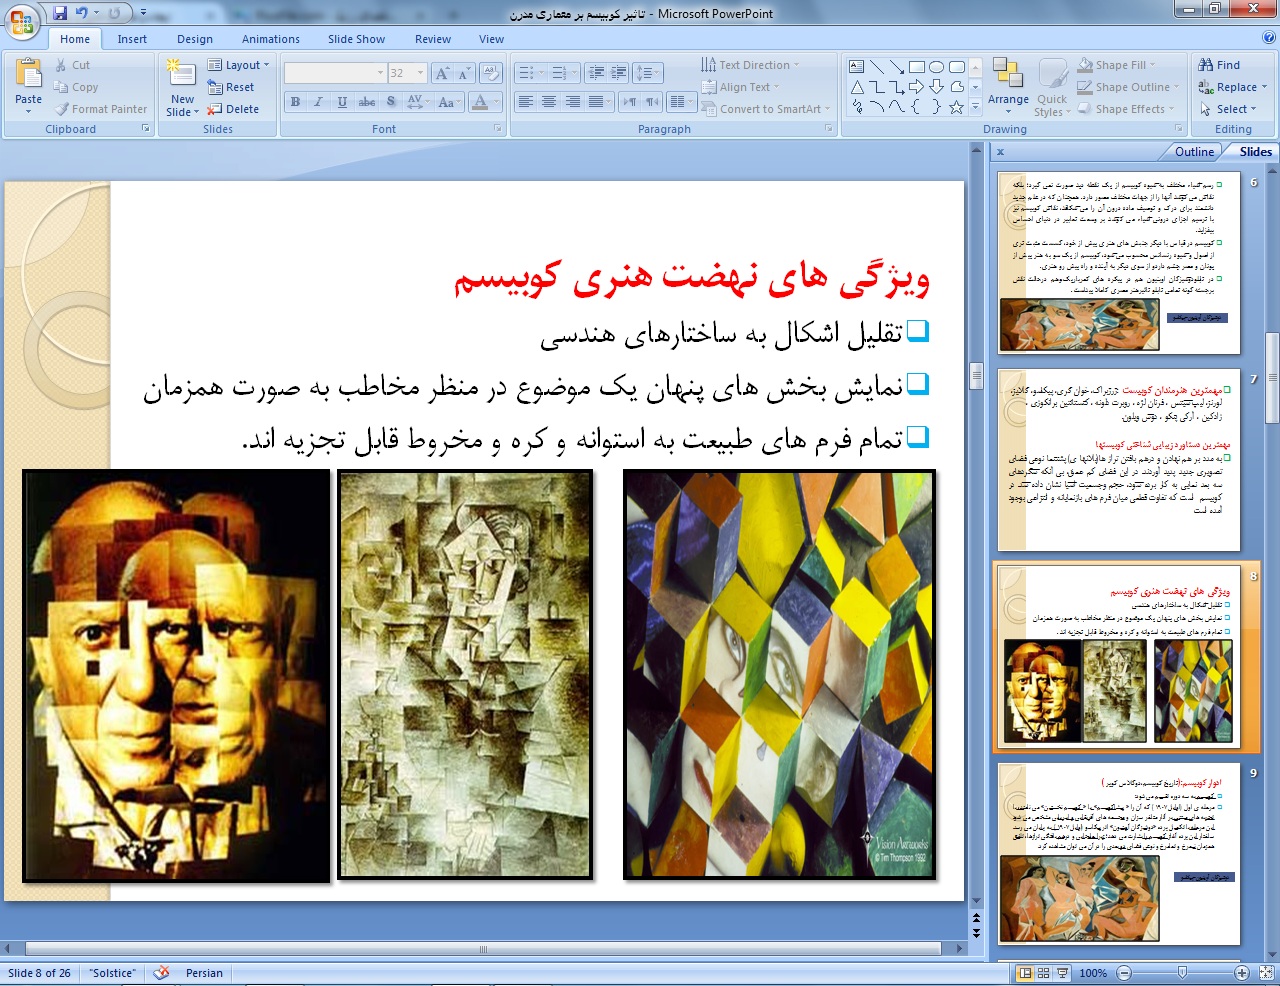Open the Layout dropdown
Screen dimensions: 1280x986
click(x=239, y=65)
